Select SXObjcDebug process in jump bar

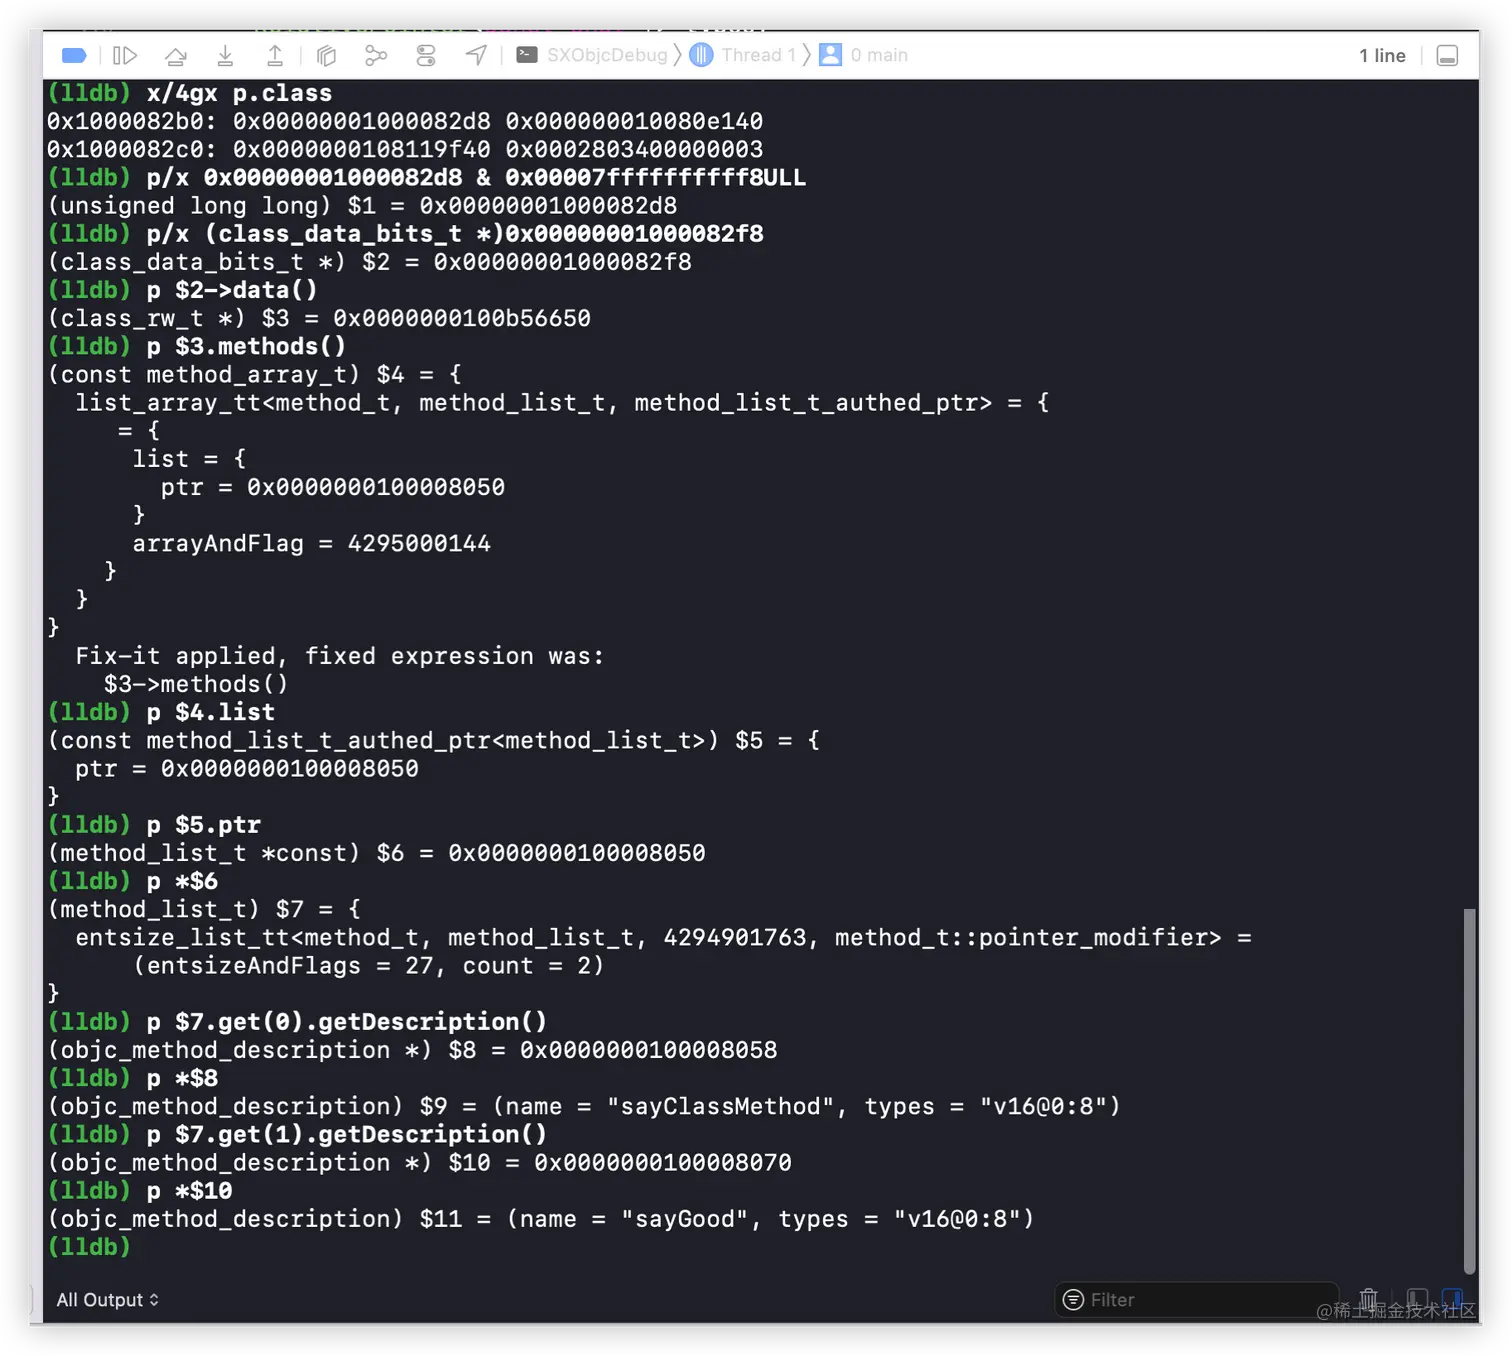click(x=592, y=55)
